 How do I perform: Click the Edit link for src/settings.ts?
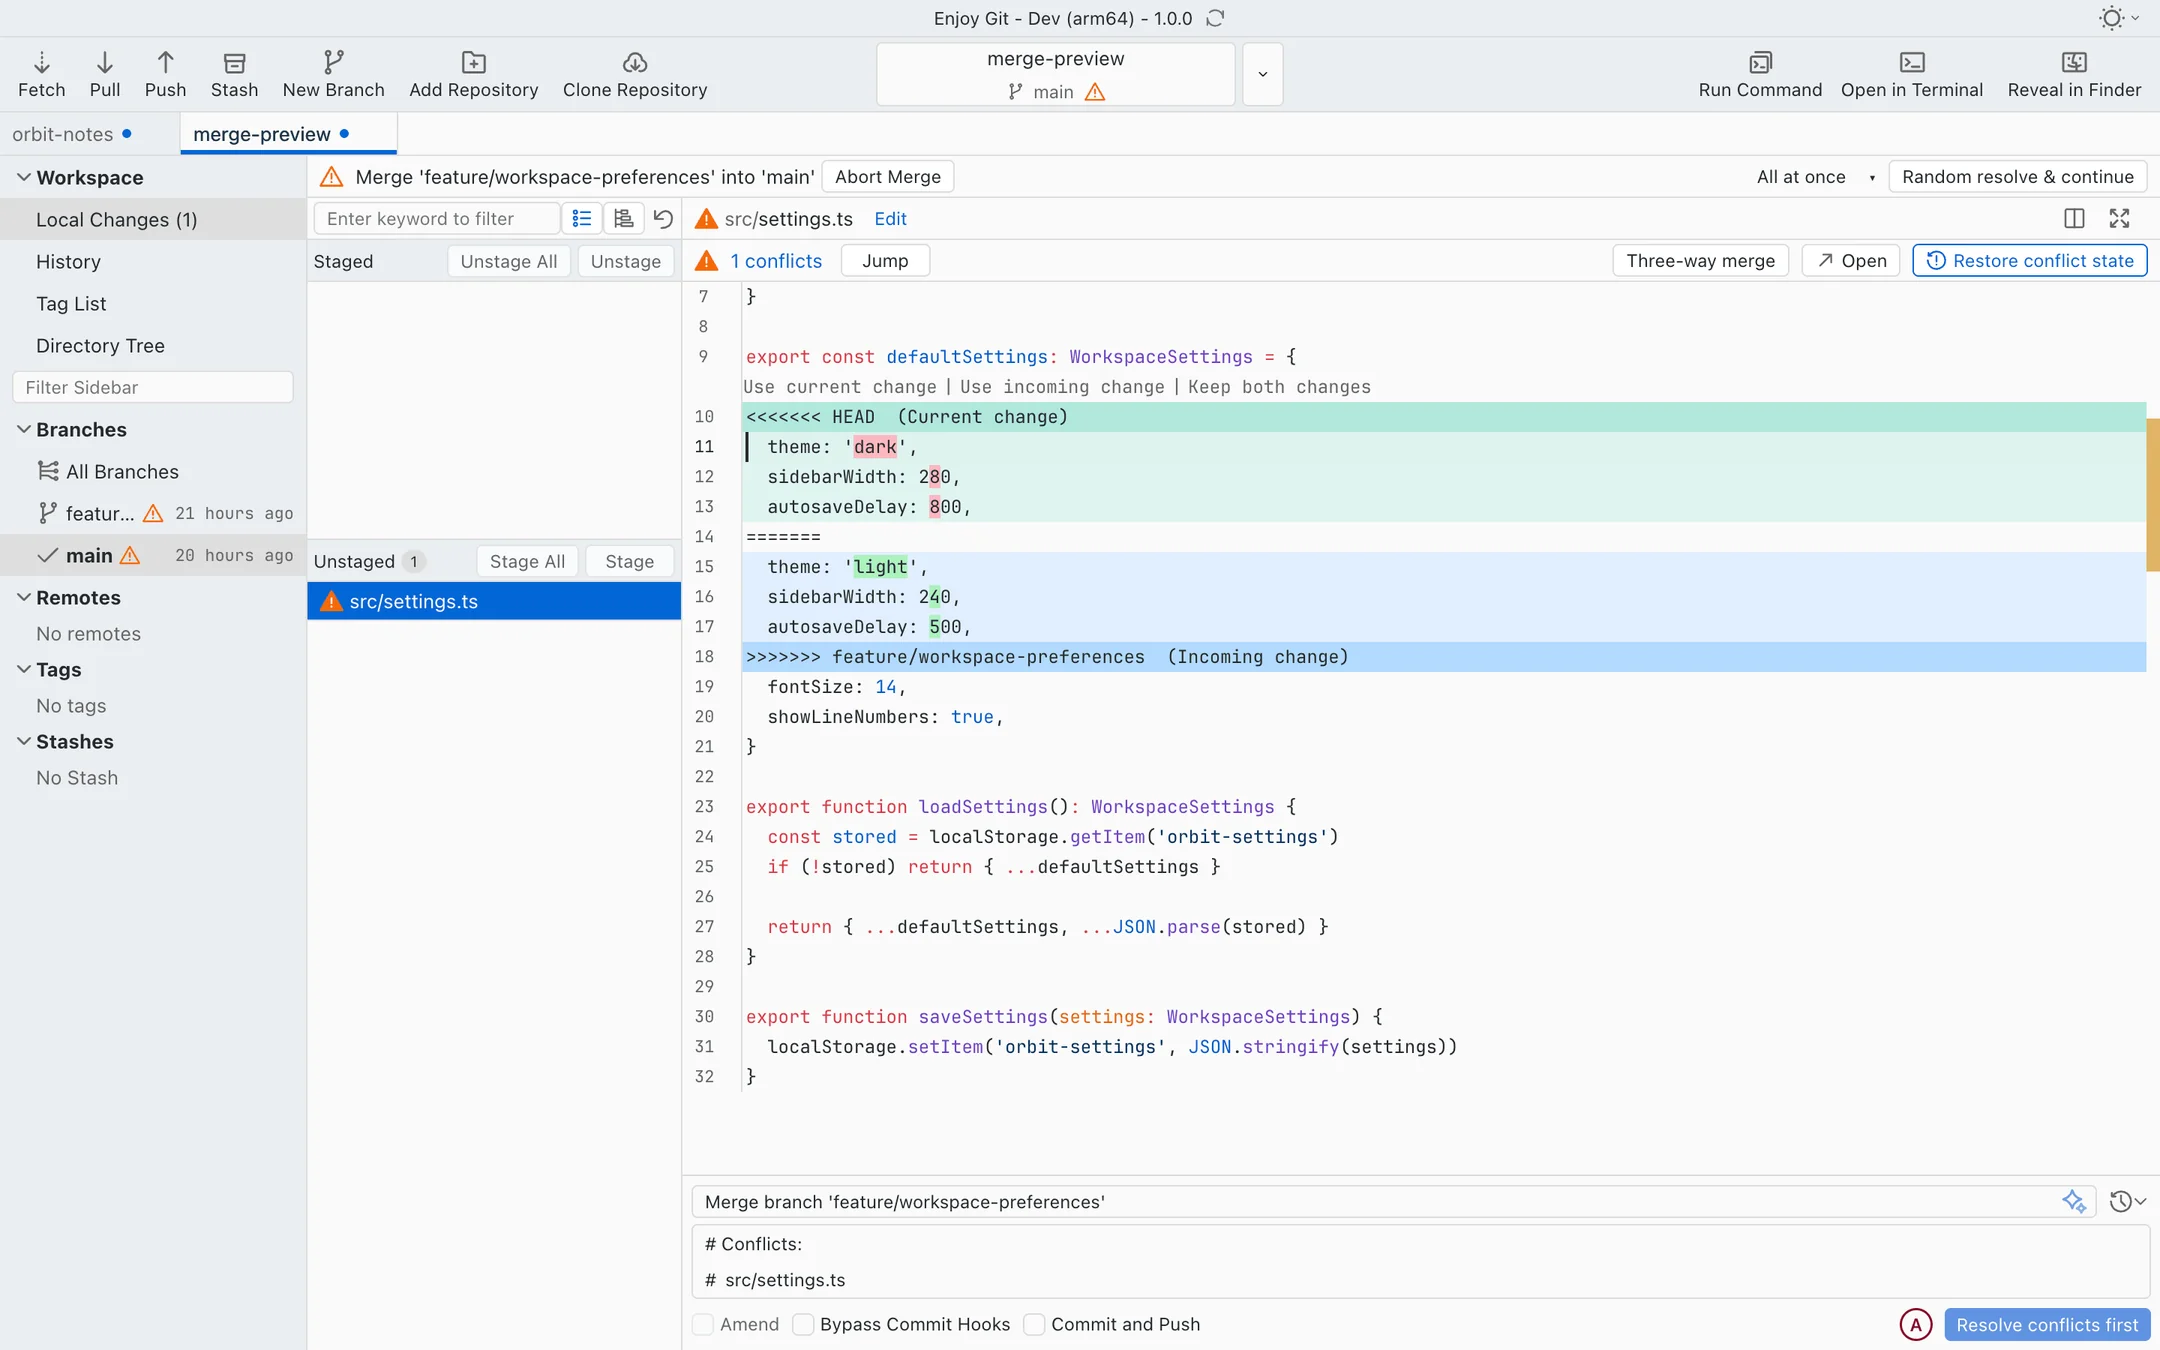[x=890, y=219]
